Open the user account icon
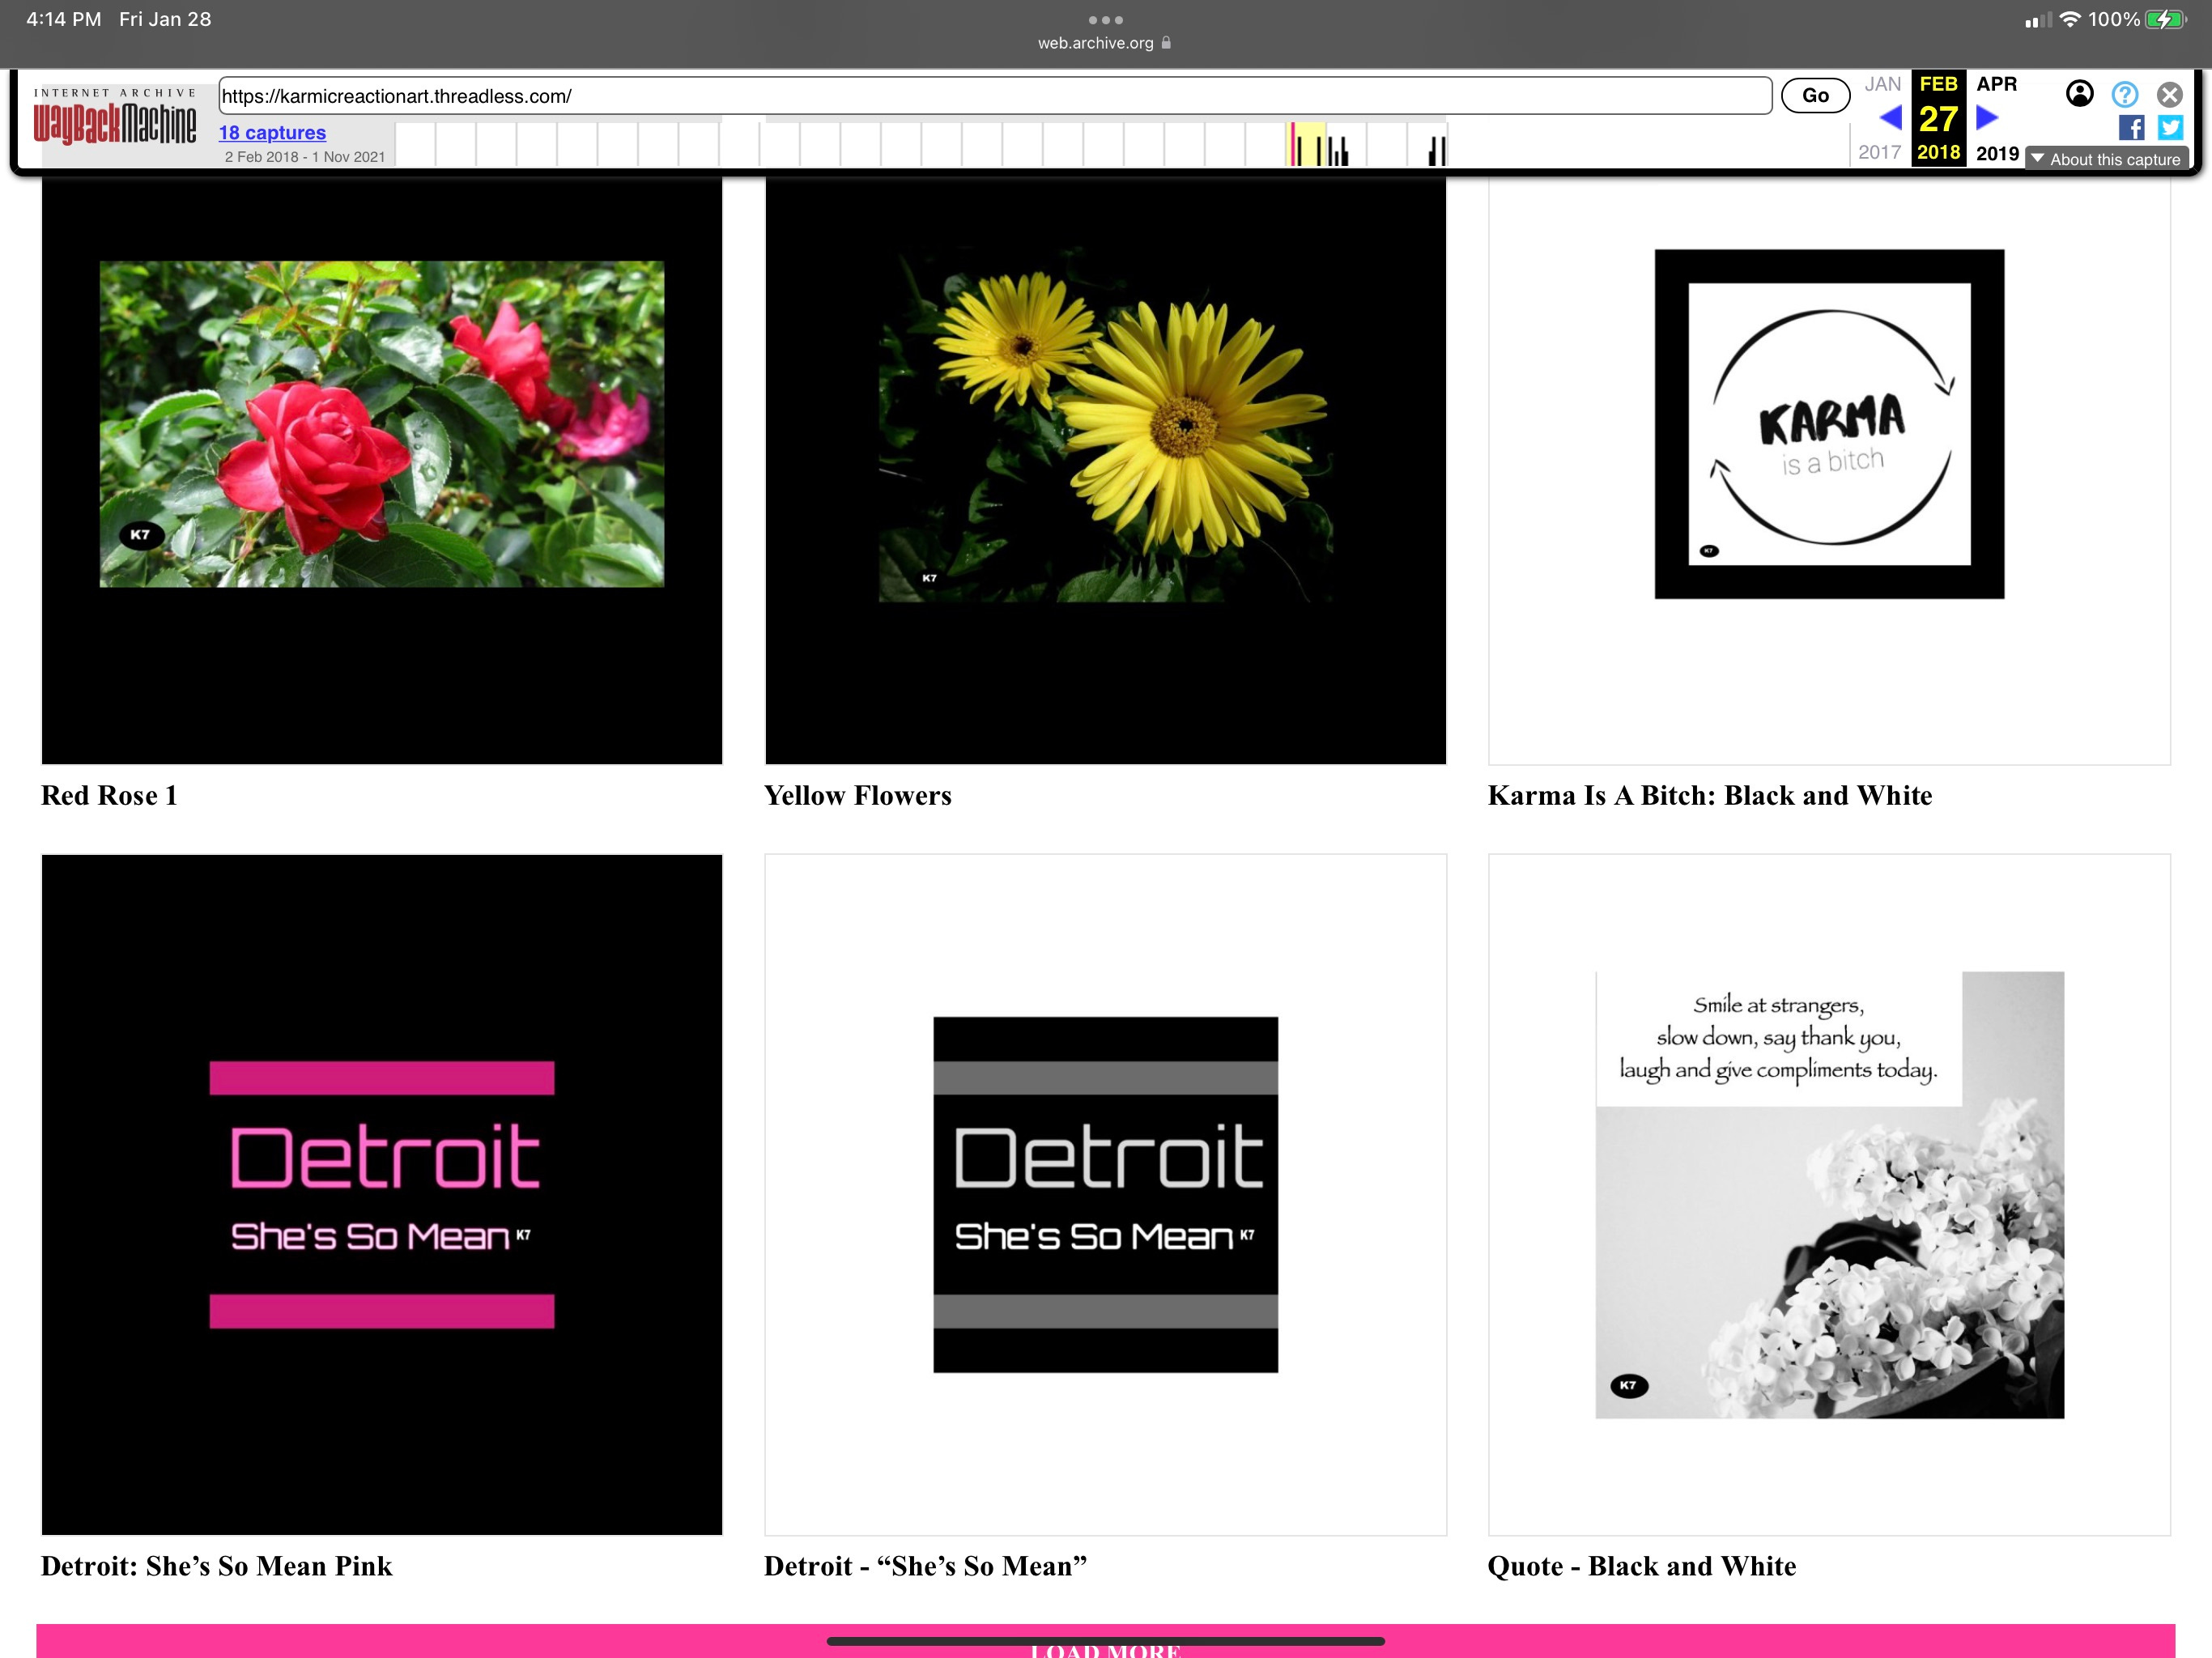This screenshot has width=2212, height=1658. pos(2079,94)
